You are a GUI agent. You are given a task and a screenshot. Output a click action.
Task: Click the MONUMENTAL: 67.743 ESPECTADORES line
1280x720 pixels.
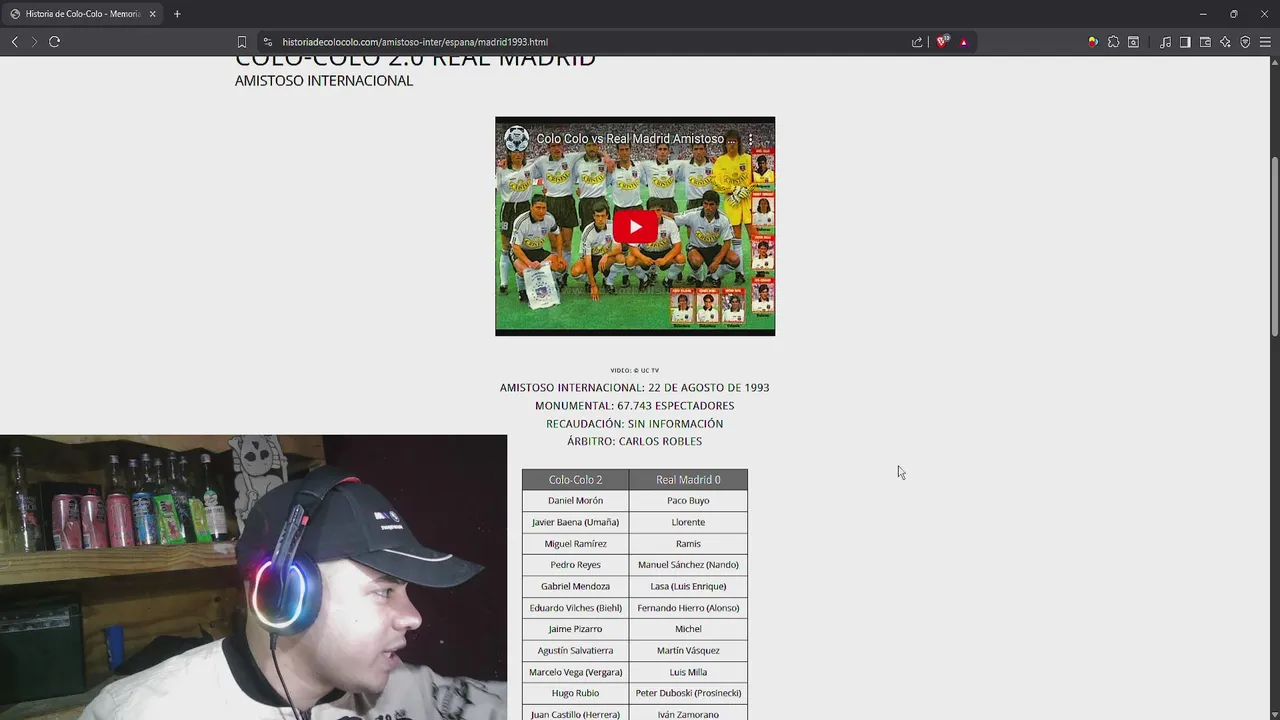click(x=635, y=406)
